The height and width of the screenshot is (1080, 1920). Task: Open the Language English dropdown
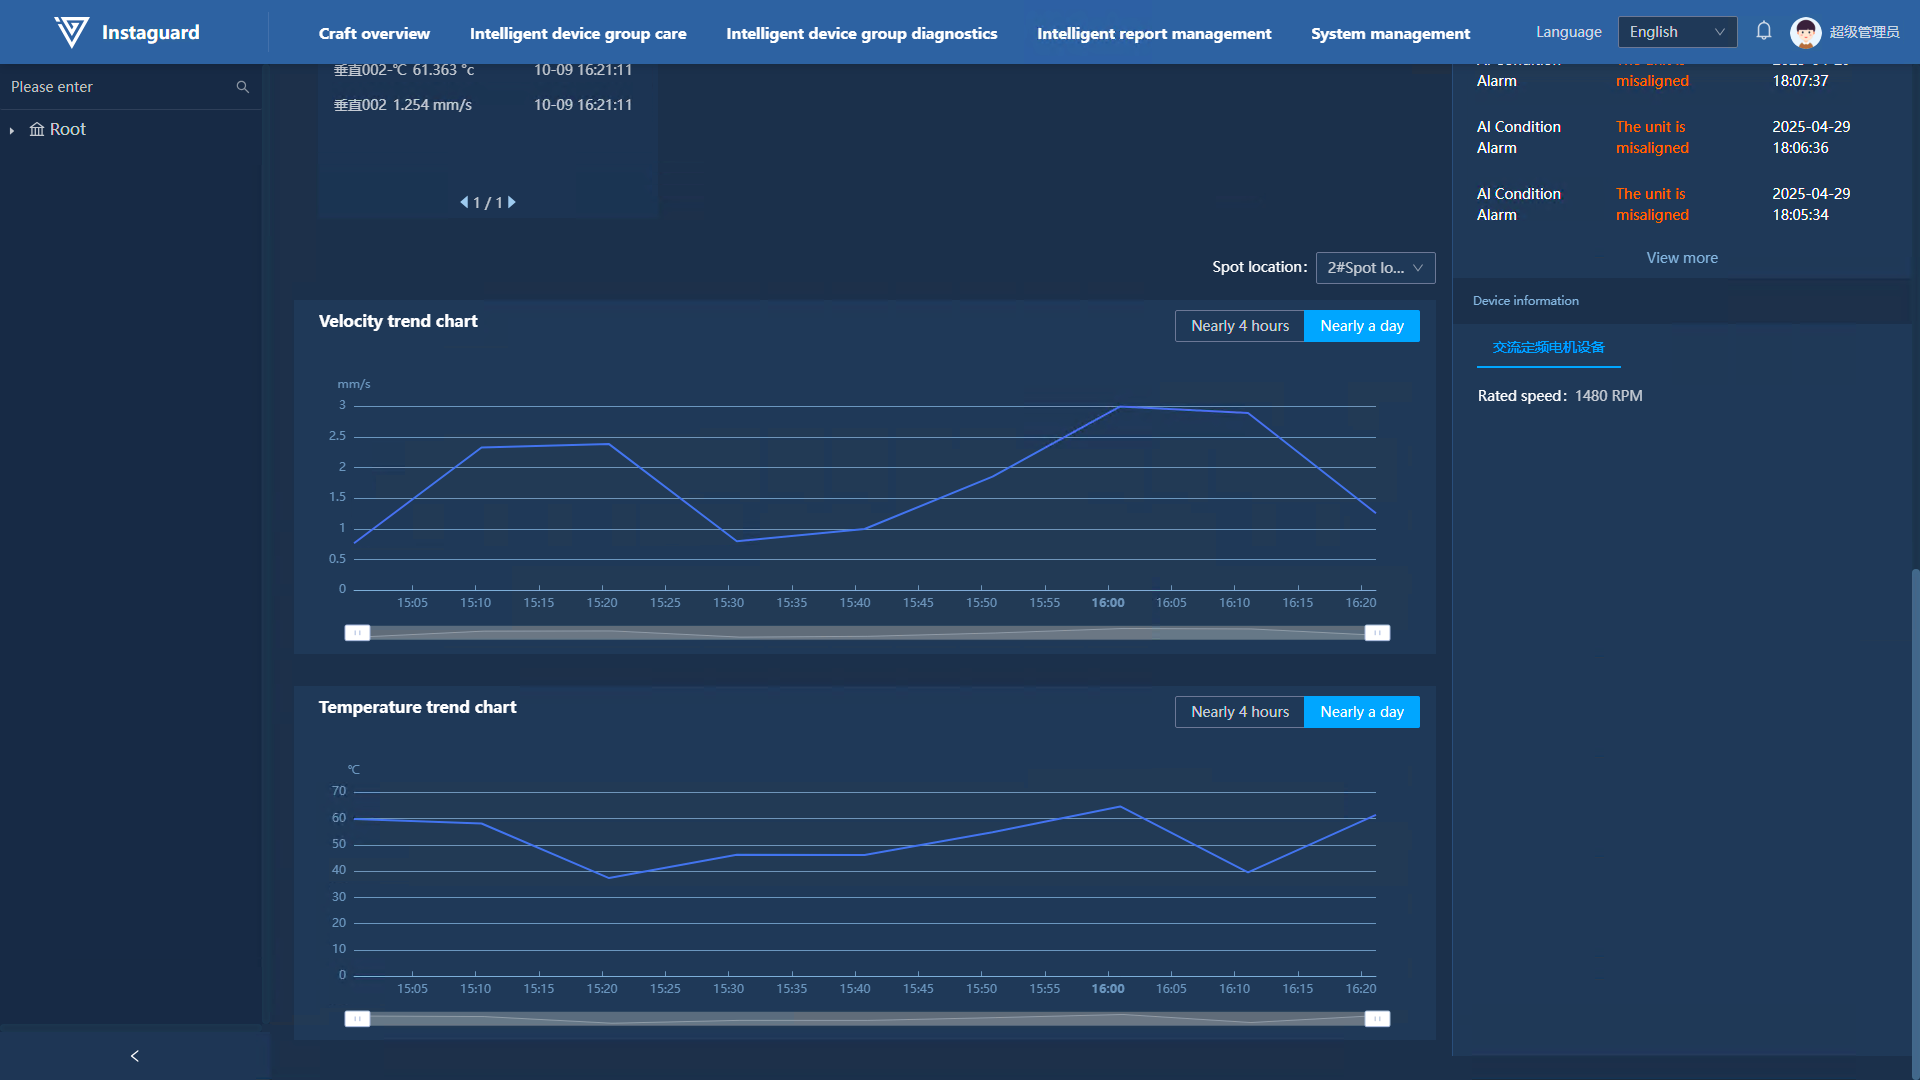coord(1676,32)
